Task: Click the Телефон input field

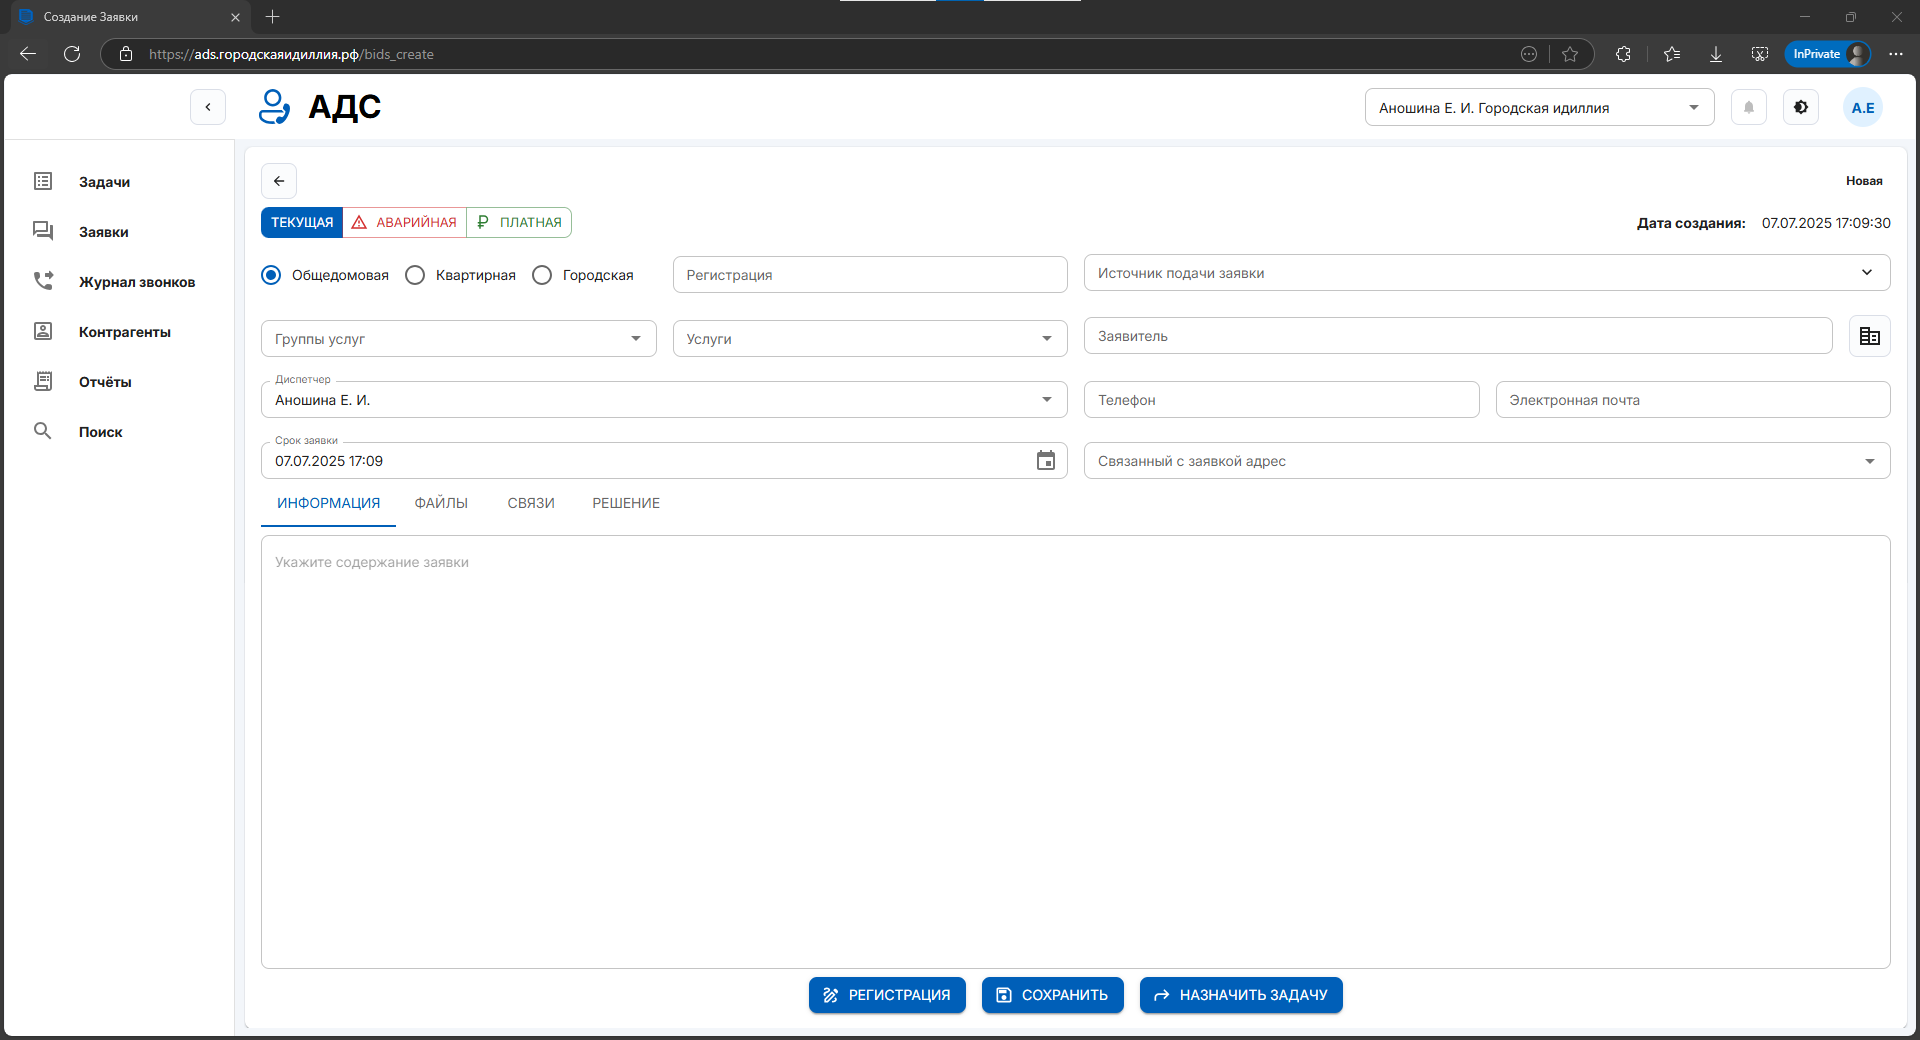Action: pos(1281,400)
